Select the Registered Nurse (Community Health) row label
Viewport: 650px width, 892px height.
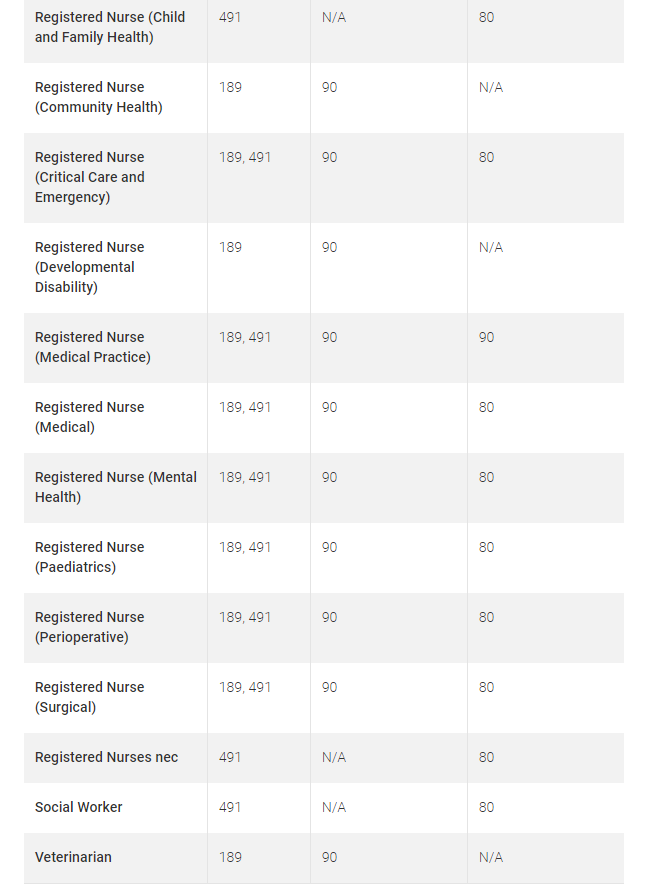coord(99,97)
